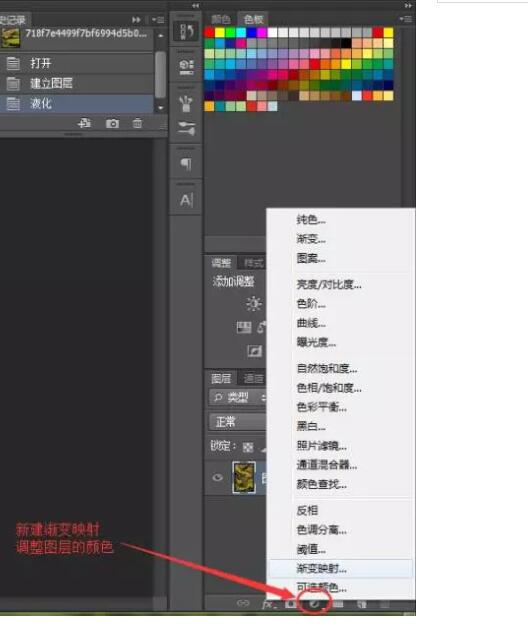
Task: Choose 阈值... menu entry
Action: click(340, 549)
